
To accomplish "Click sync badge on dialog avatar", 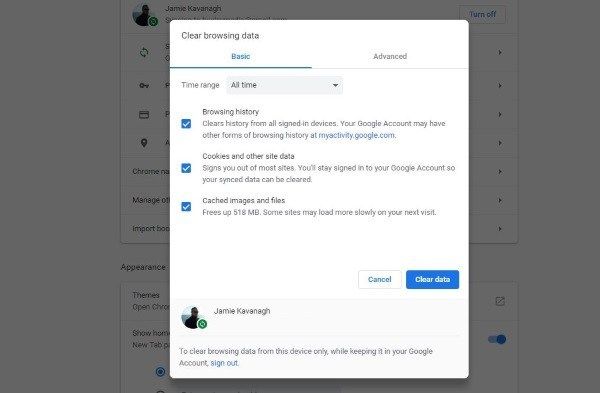I will coord(202,324).
